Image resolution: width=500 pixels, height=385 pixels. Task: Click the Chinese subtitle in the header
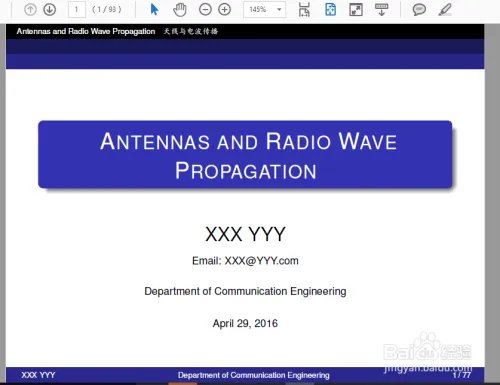click(x=191, y=31)
